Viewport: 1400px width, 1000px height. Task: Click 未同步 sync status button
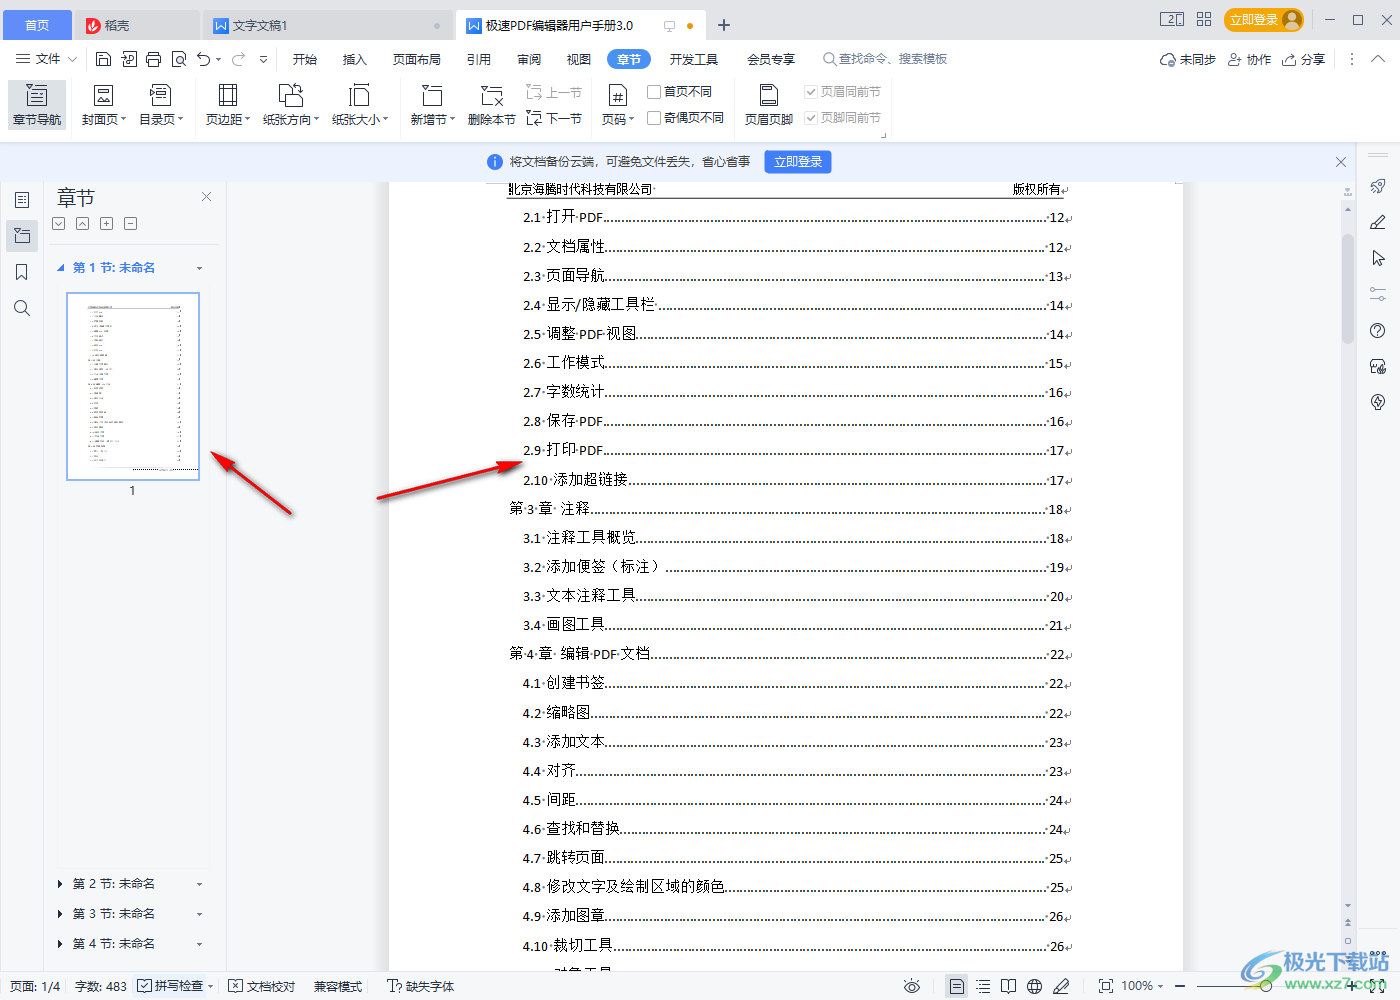1188,59
